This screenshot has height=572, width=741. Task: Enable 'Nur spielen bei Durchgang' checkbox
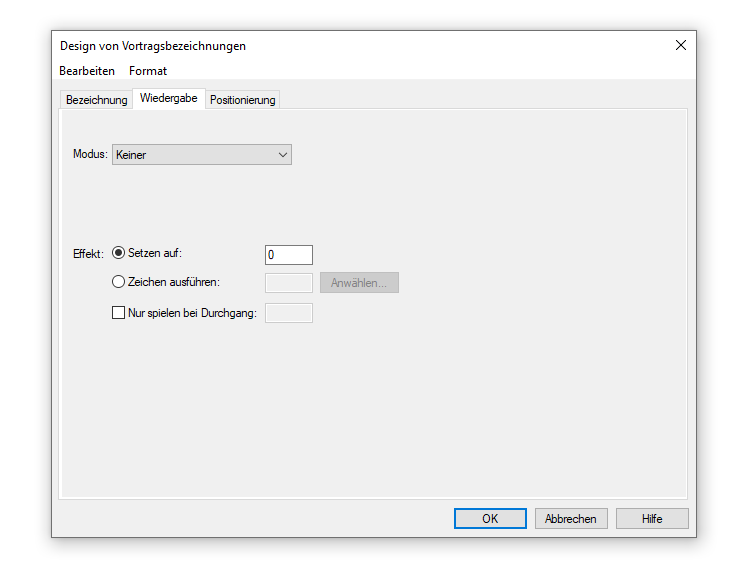coord(119,313)
